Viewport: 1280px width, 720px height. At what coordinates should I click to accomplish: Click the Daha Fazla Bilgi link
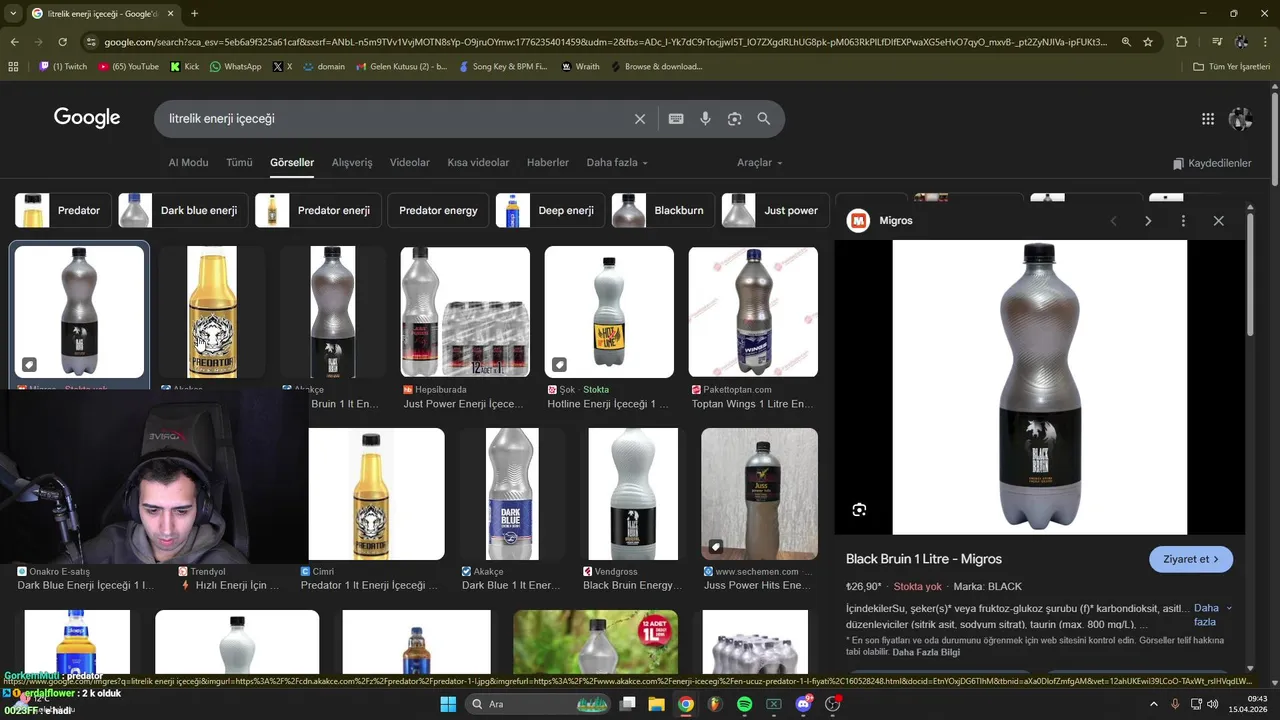click(926, 652)
